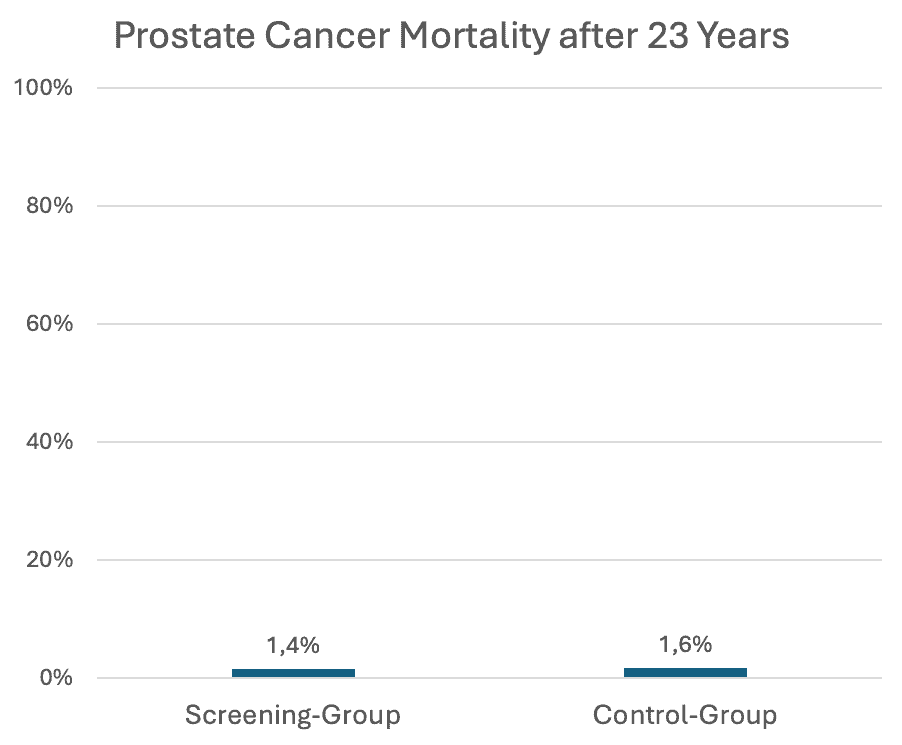Image resolution: width=902 pixels, height=745 pixels.
Task: Select the 80% y-axis label
Action: (x=46, y=206)
